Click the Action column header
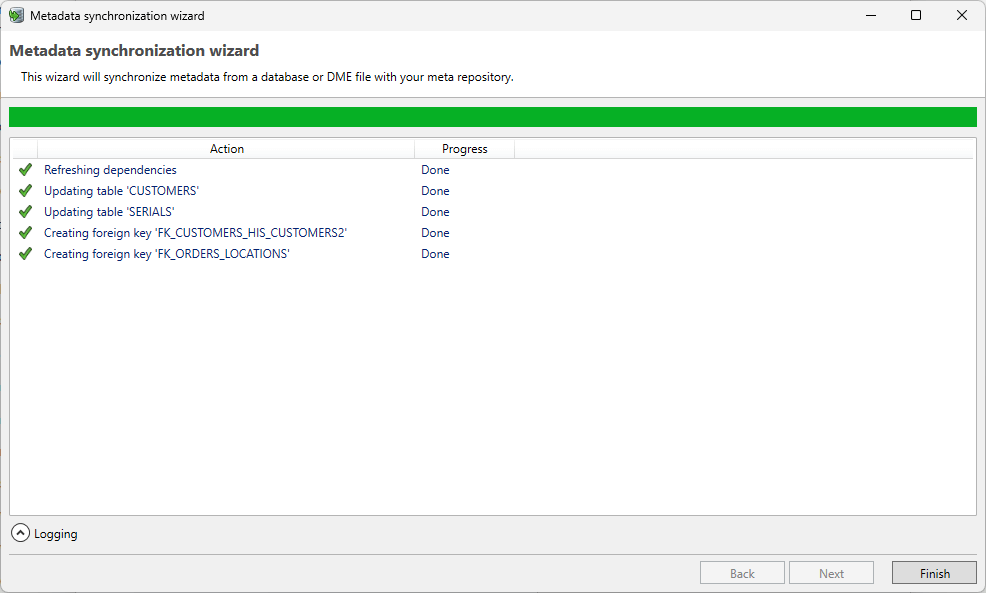This screenshot has width=986, height=593. [226, 148]
